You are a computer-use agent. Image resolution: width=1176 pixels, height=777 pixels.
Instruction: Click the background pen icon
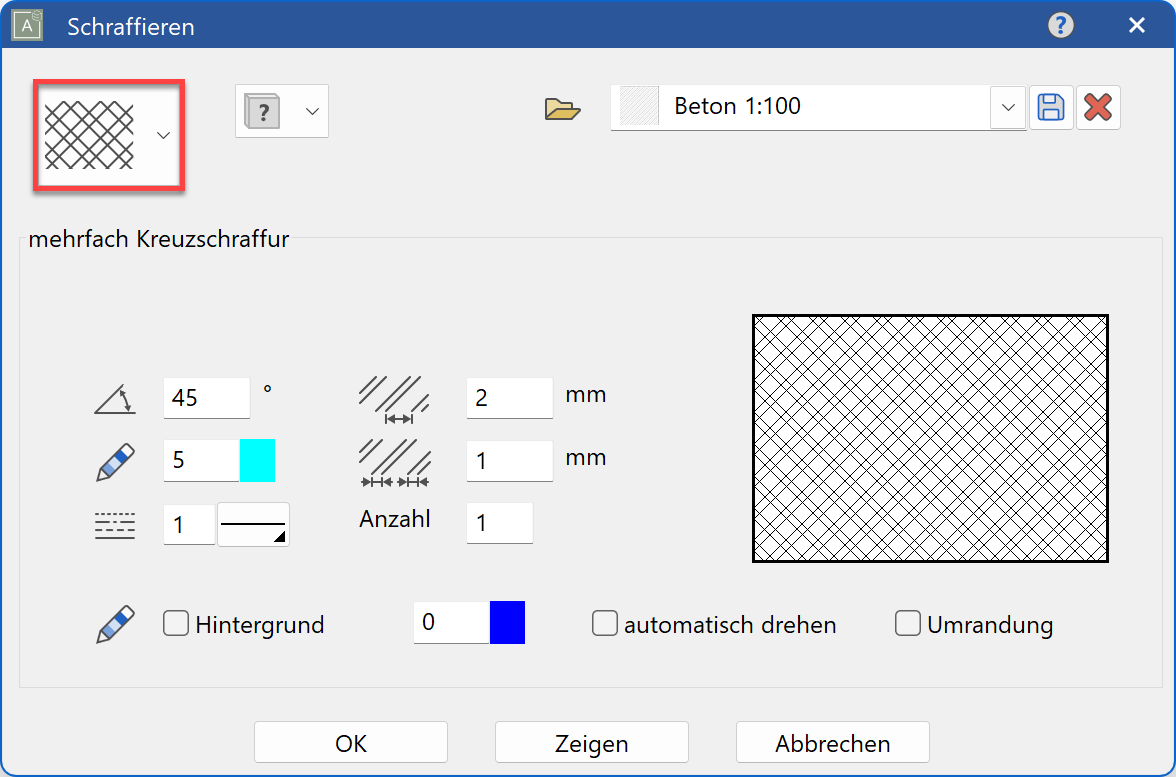pos(114,623)
